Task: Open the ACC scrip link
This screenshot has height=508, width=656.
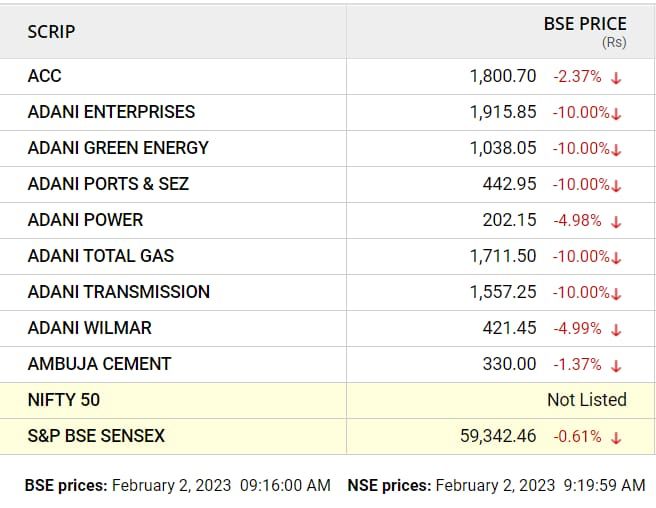Action: click(x=44, y=76)
